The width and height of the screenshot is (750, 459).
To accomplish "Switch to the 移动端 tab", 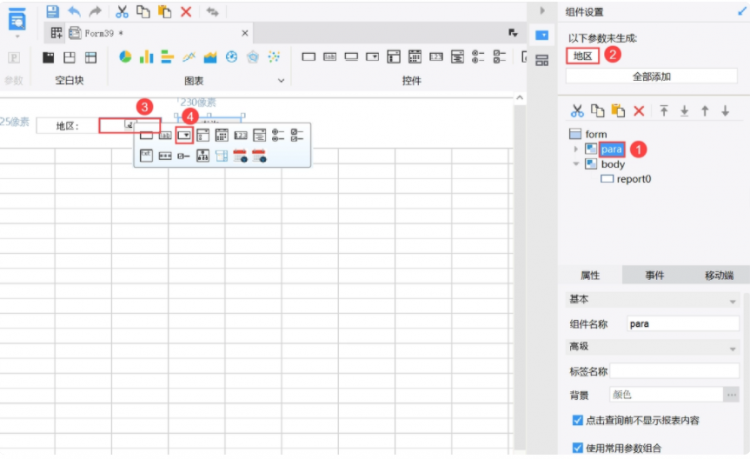I will (x=718, y=275).
